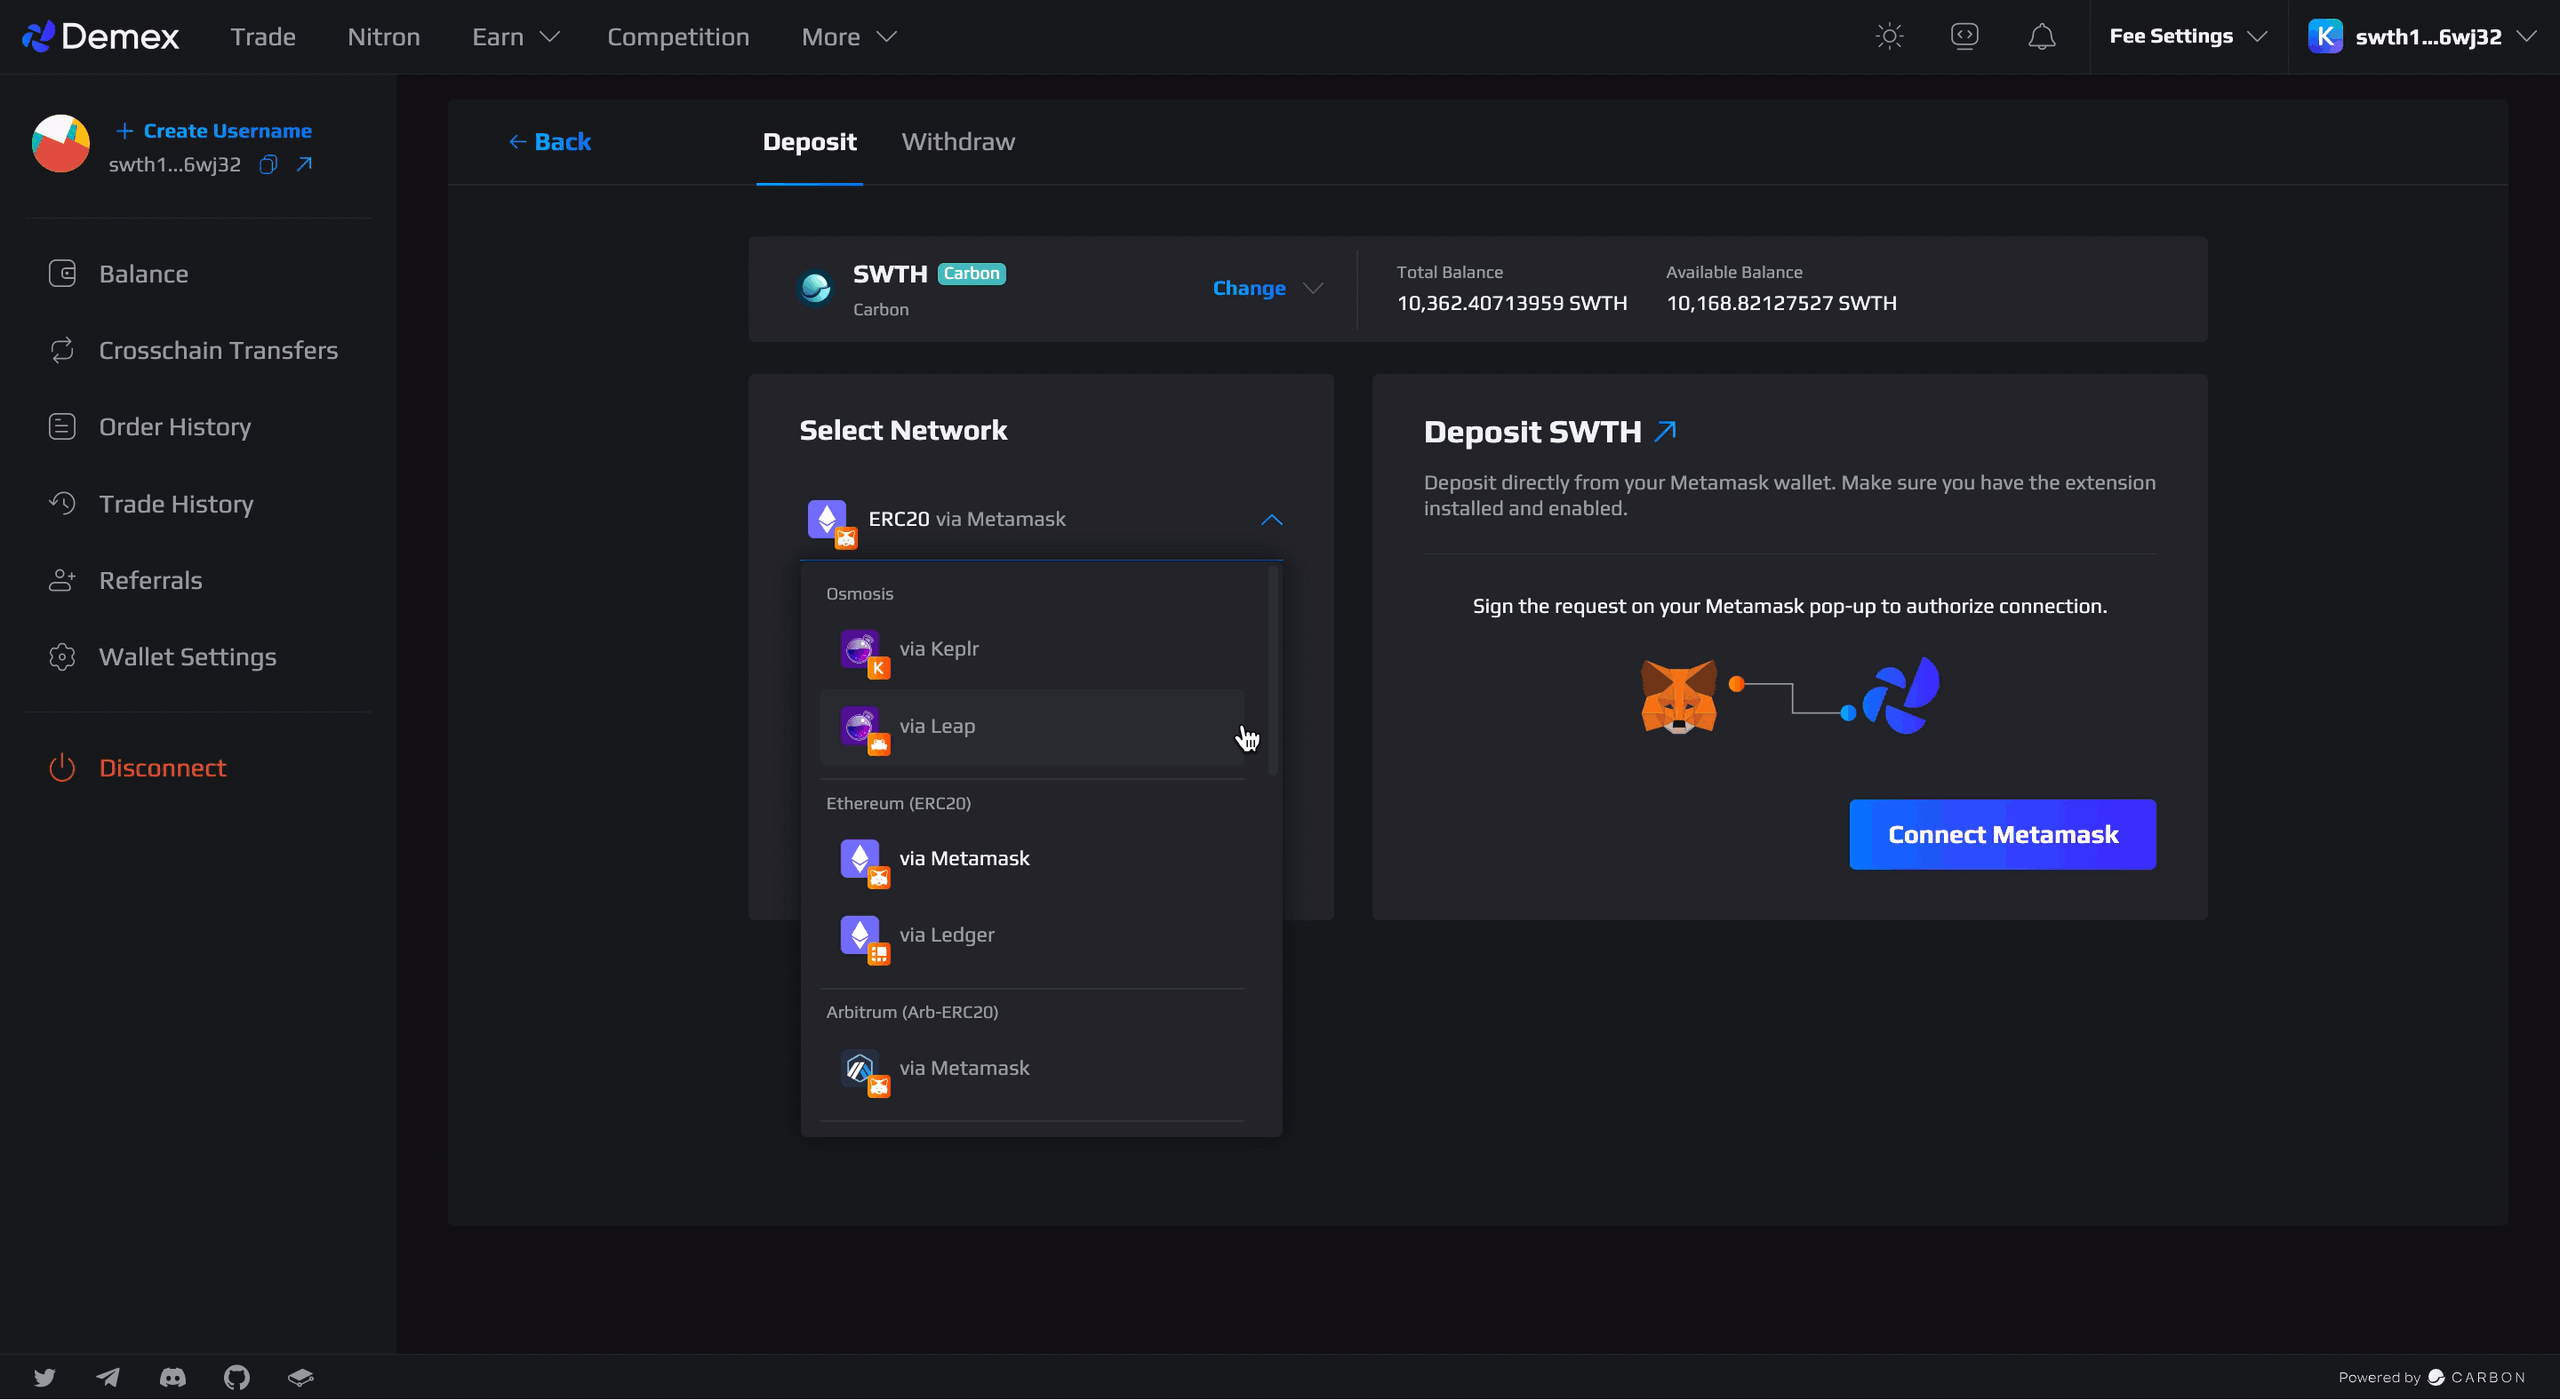Open address in explorer arrow icon
The width and height of the screenshot is (2560, 1400).
[304, 164]
